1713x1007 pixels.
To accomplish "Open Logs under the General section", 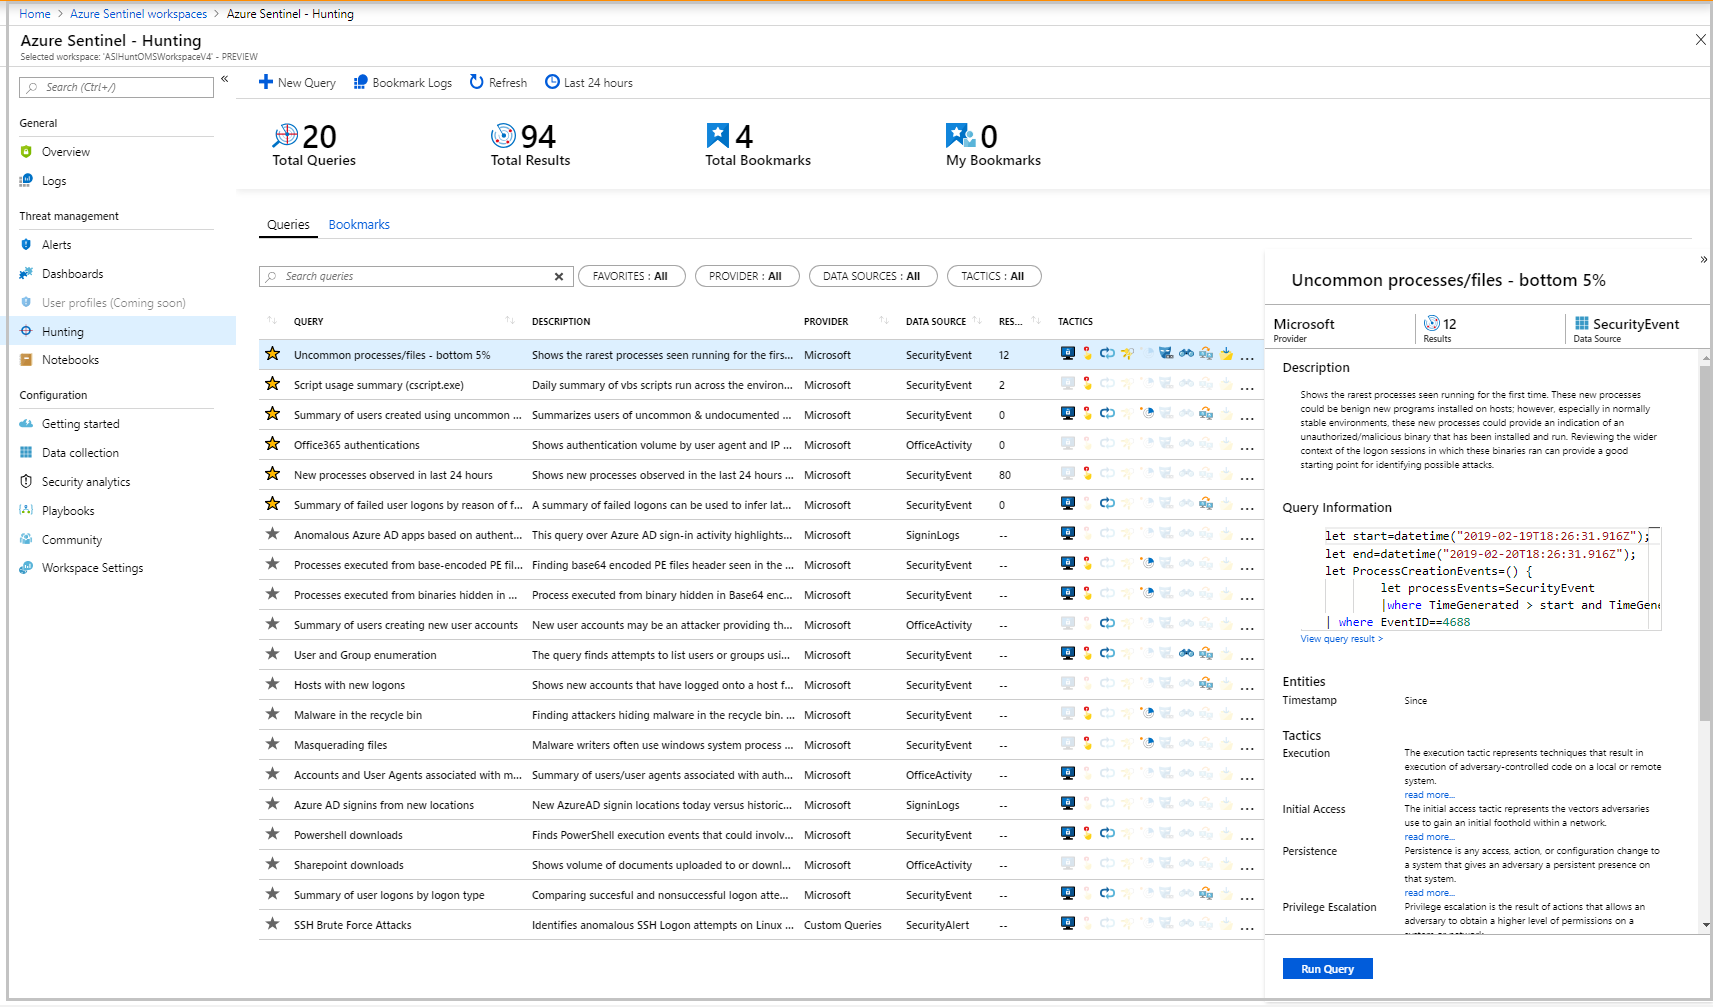I will click(x=53, y=181).
